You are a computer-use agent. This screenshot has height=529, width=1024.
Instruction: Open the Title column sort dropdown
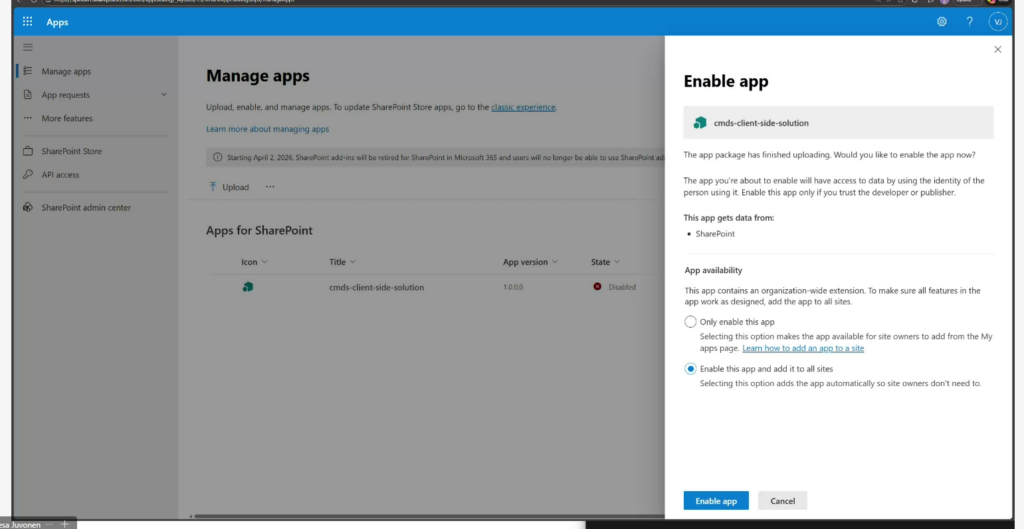click(354, 262)
